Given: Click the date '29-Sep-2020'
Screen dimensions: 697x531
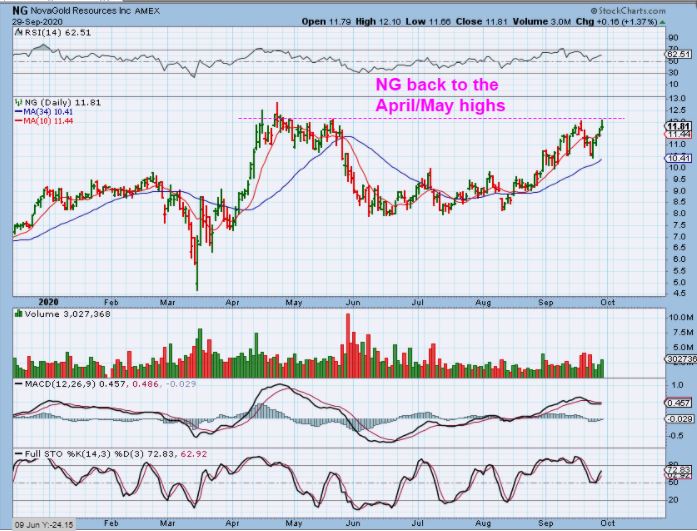Looking at the screenshot, I should [x=38, y=22].
